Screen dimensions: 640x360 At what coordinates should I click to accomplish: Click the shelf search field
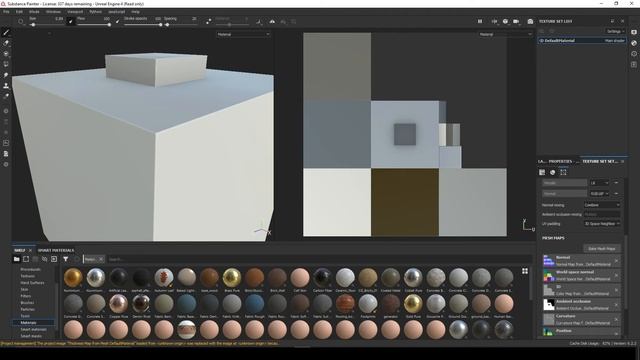[320, 259]
